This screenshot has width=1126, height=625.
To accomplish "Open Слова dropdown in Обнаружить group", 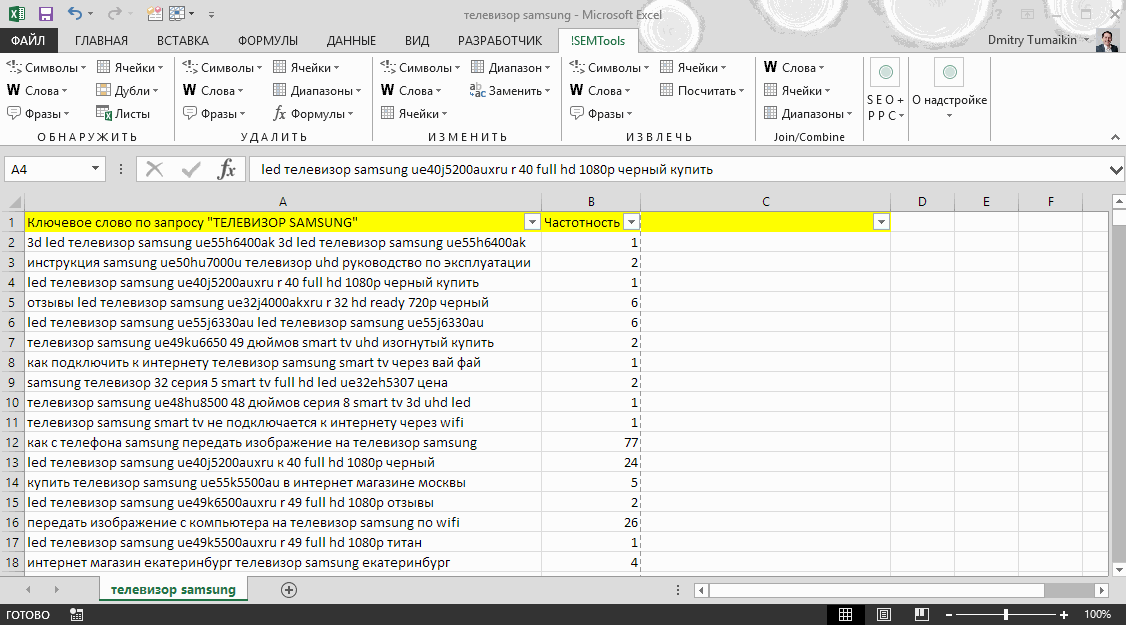I will [37, 91].
